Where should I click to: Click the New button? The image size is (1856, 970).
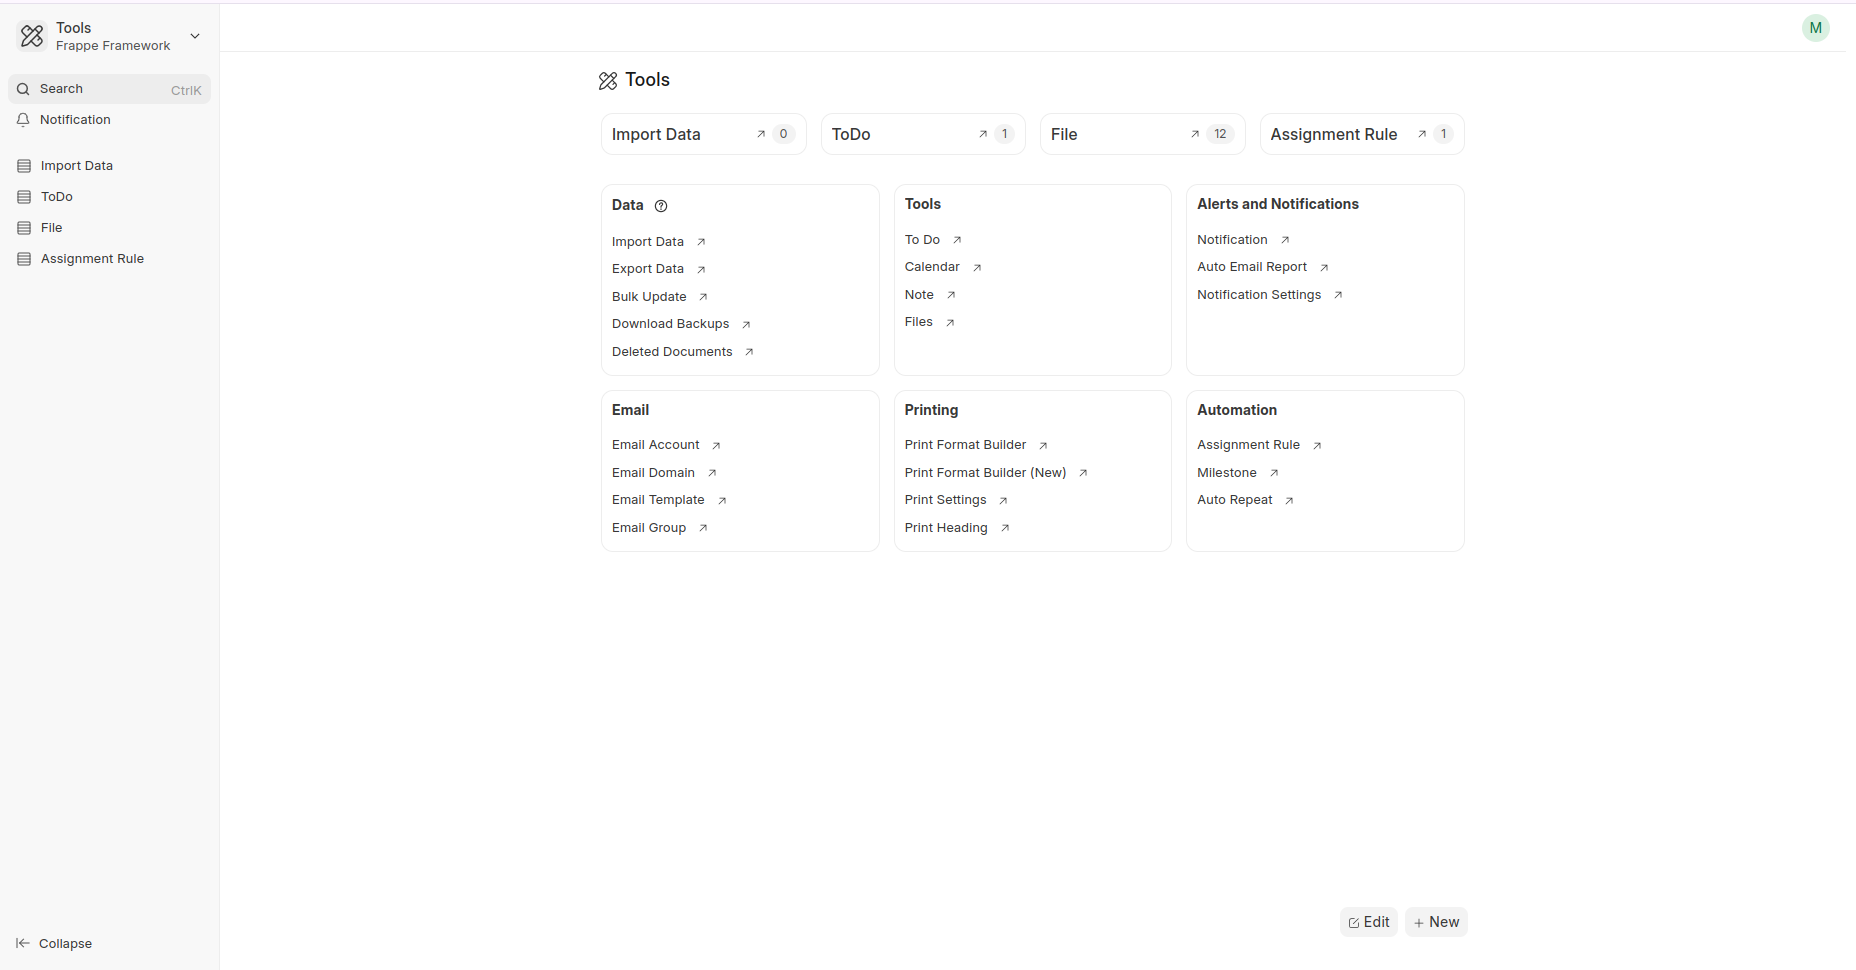[x=1435, y=922]
